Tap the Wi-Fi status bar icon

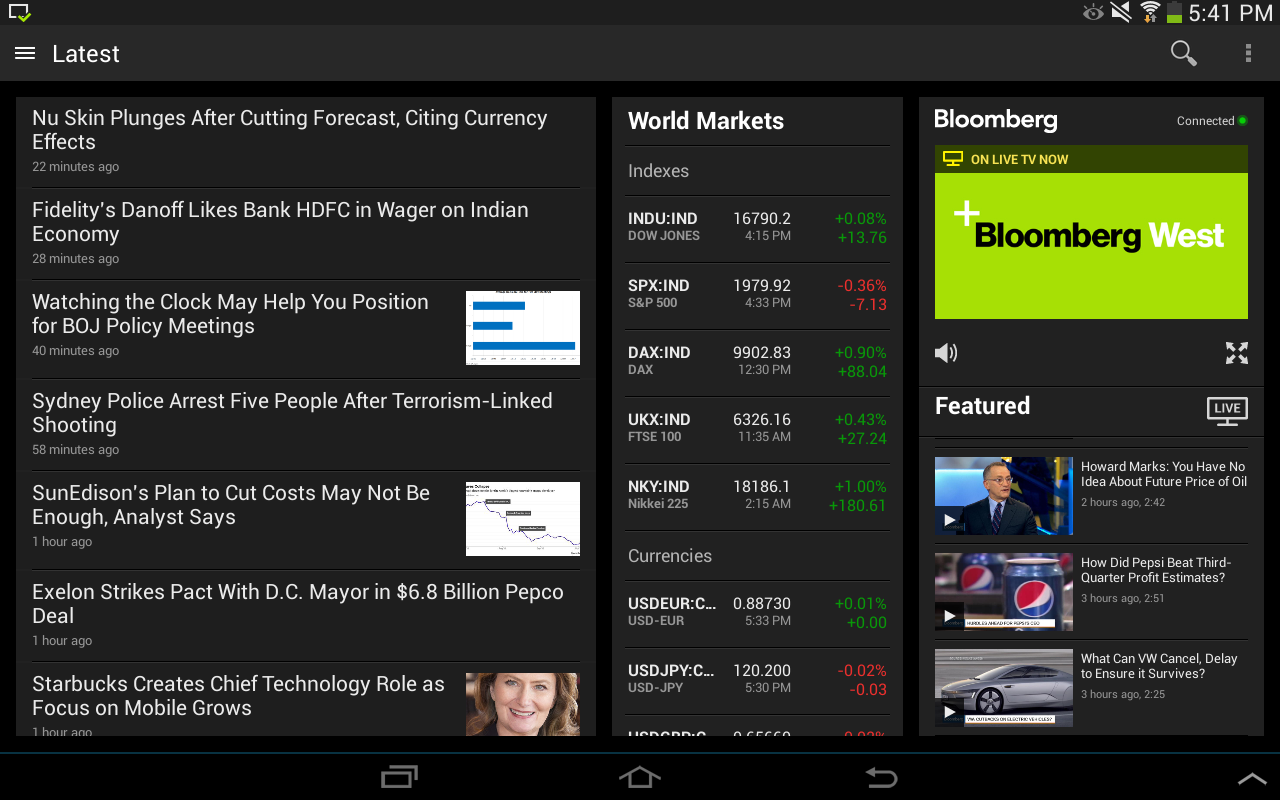(x=1149, y=12)
